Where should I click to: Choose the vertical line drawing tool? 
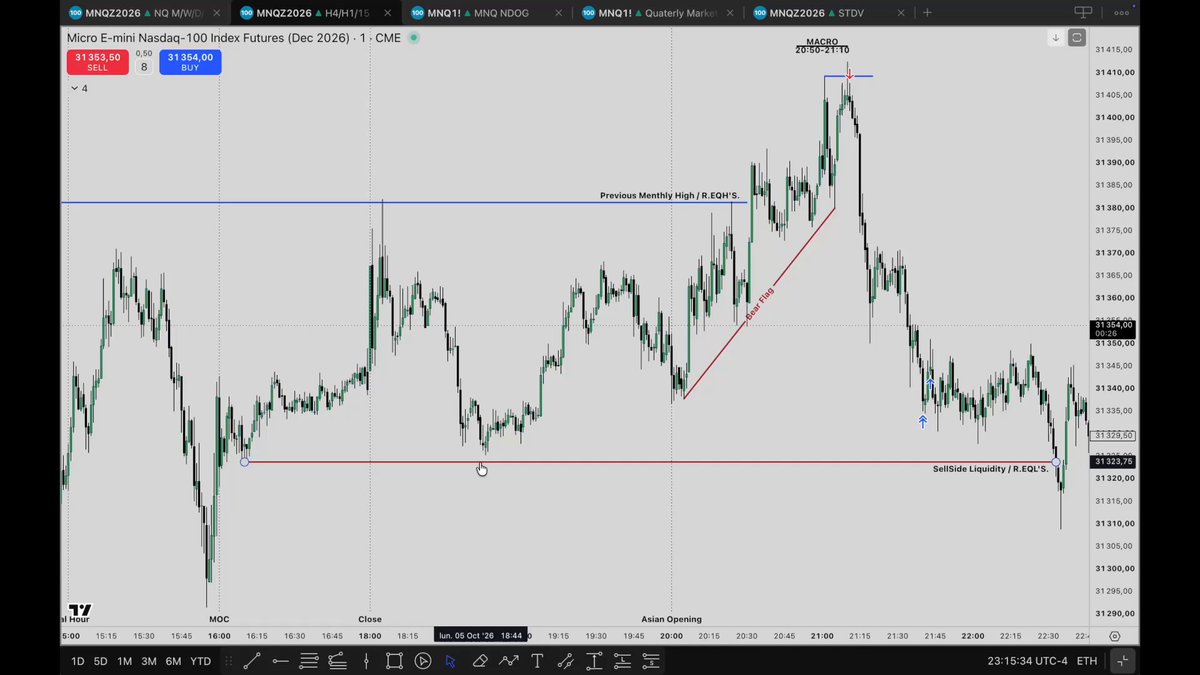[x=366, y=661]
